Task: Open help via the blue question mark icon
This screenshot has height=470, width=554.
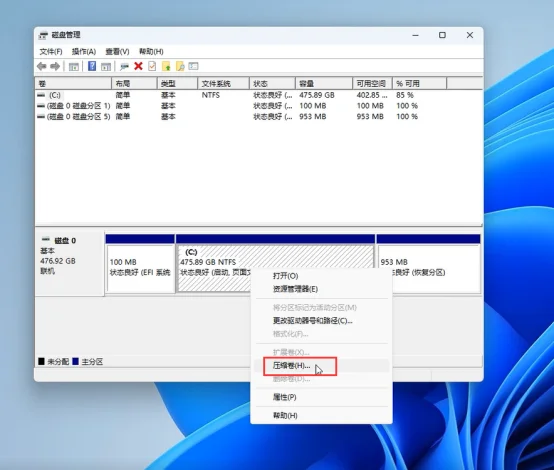Action: click(92, 66)
